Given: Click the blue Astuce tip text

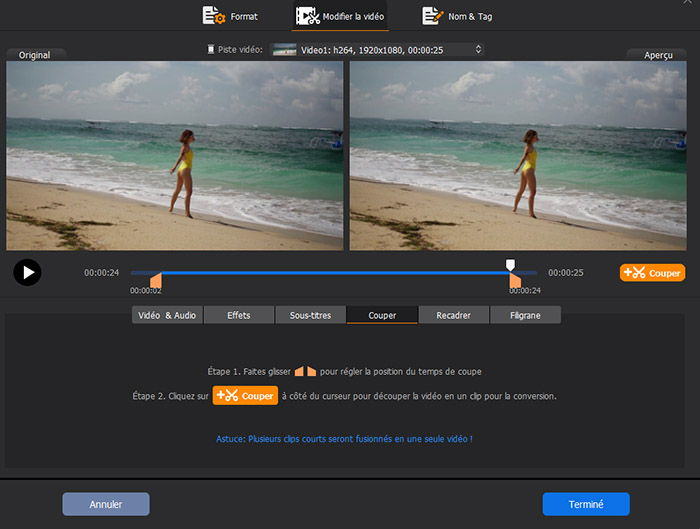Looking at the screenshot, I should point(344,439).
